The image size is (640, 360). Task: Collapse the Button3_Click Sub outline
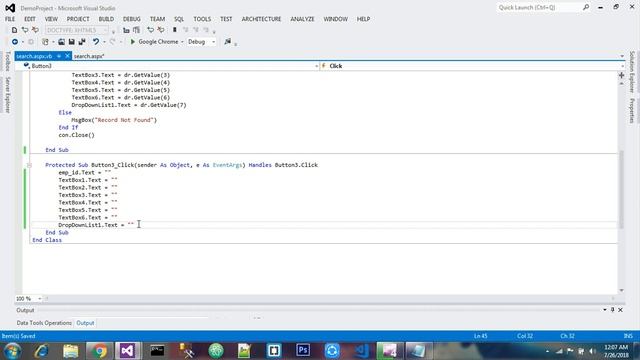(29, 165)
